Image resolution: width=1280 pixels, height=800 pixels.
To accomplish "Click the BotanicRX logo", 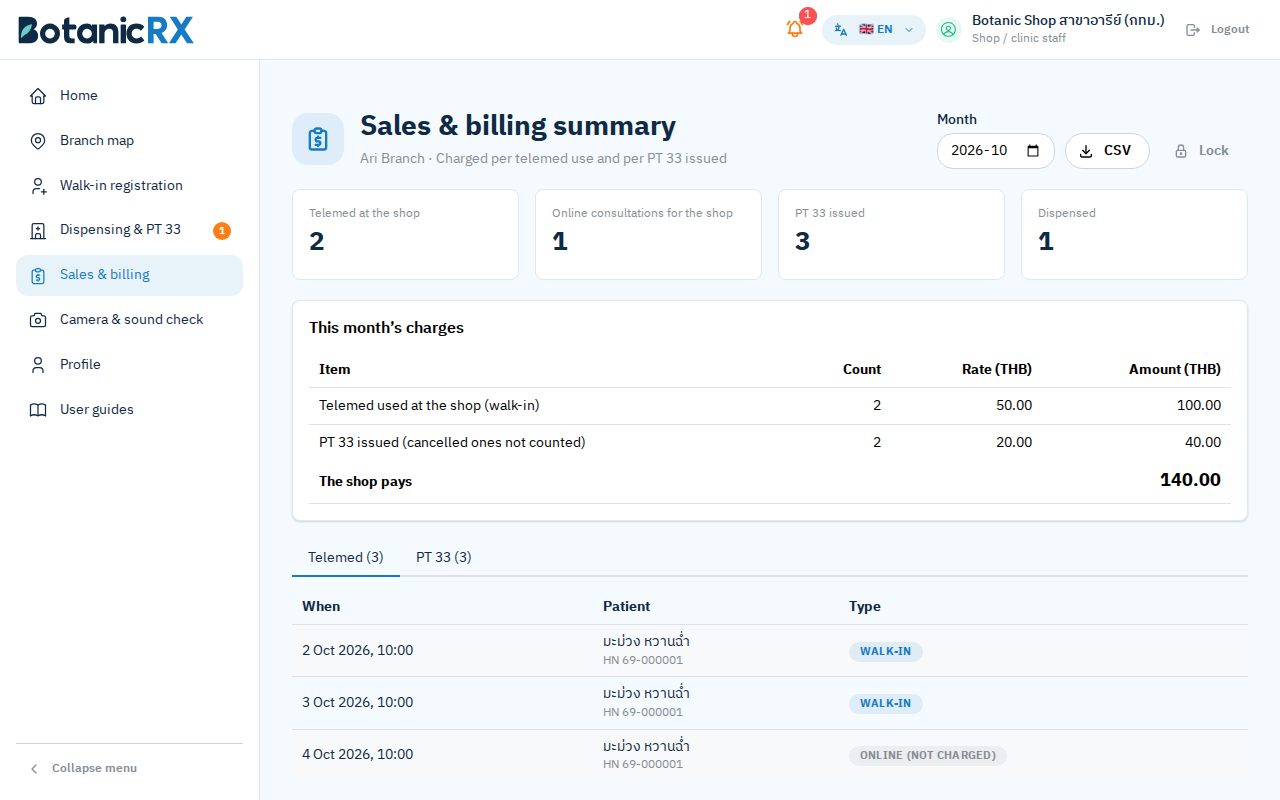I will click(x=106, y=30).
